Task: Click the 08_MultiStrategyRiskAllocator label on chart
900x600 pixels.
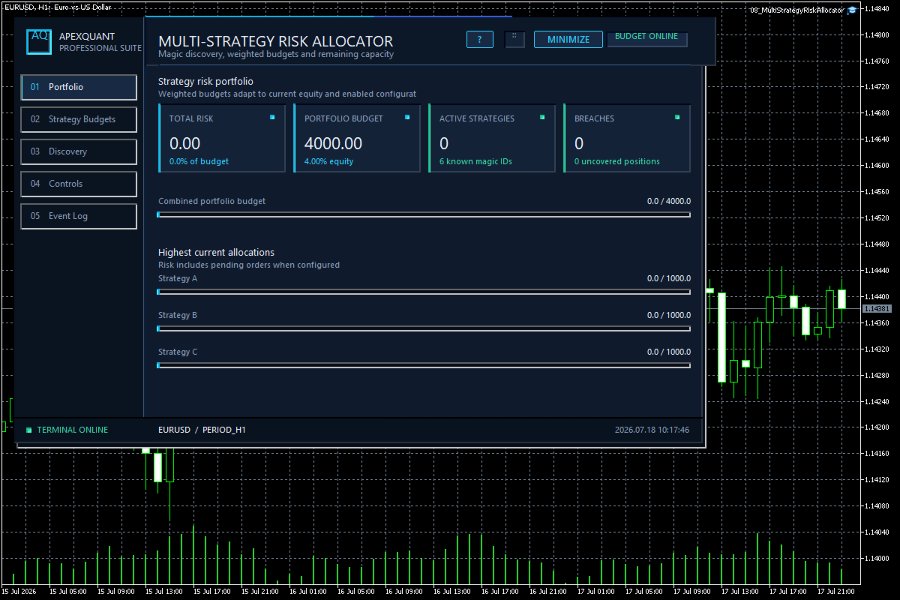Action: click(797, 10)
